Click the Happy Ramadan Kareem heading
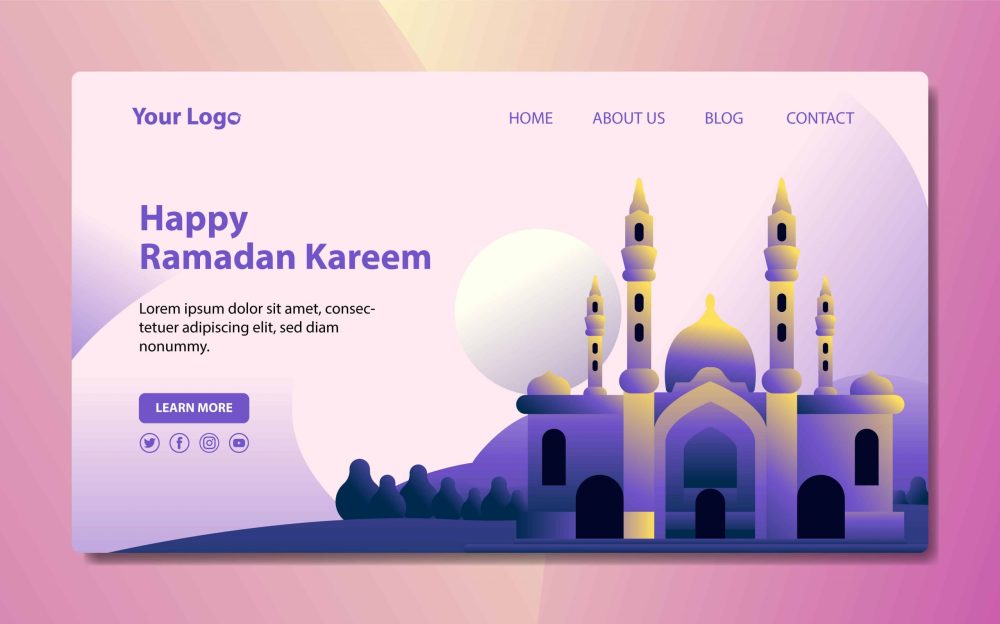The image size is (1000, 624). [285, 237]
